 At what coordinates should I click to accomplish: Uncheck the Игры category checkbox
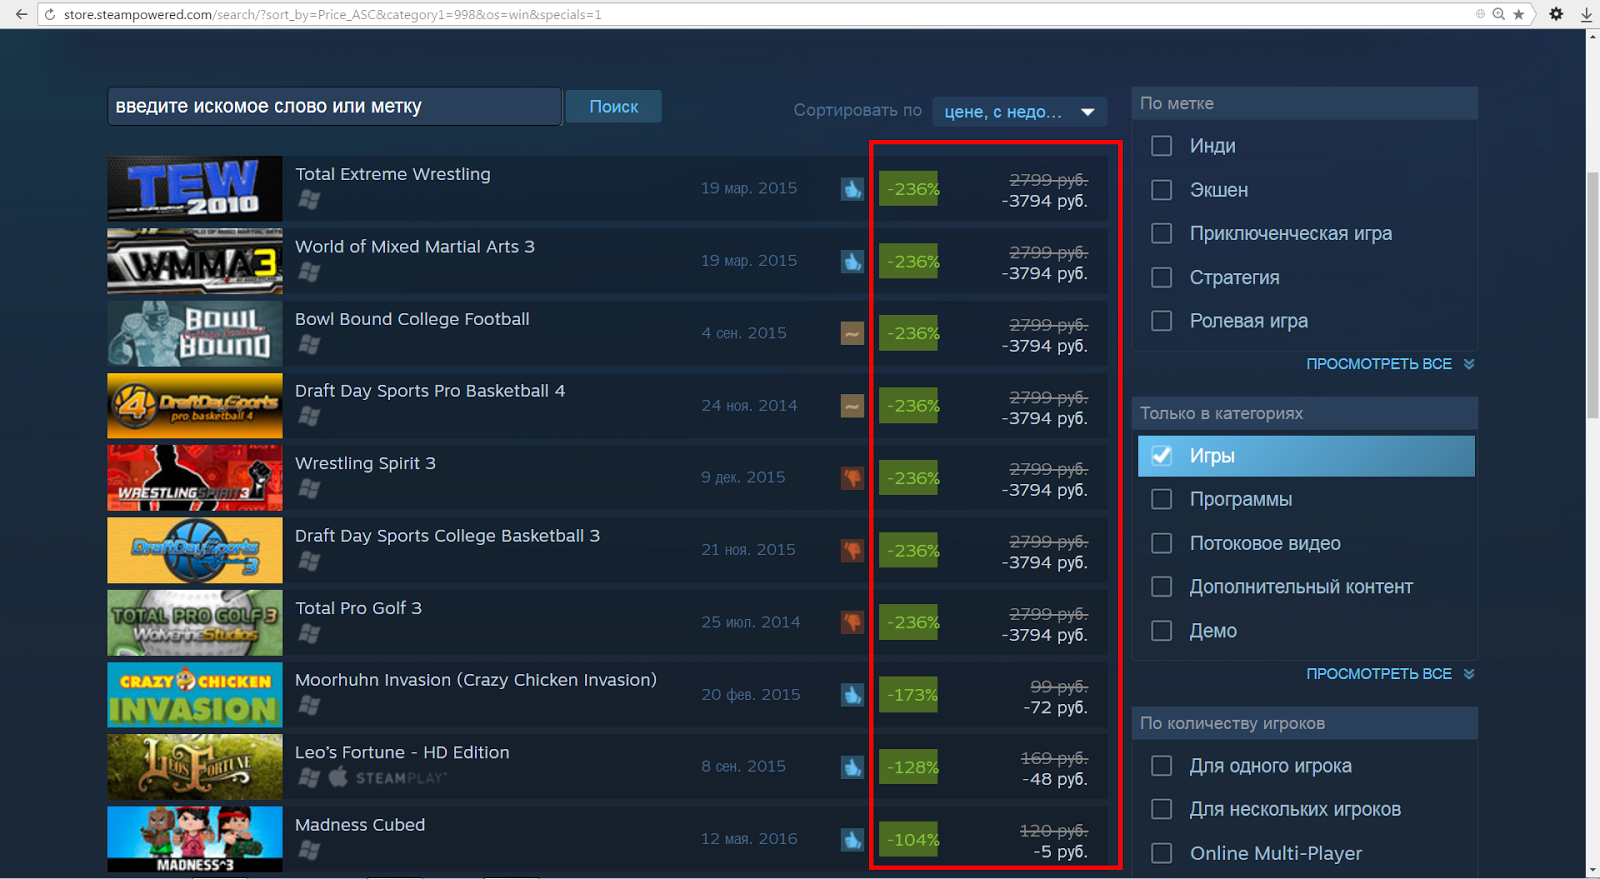pyautogui.click(x=1161, y=455)
